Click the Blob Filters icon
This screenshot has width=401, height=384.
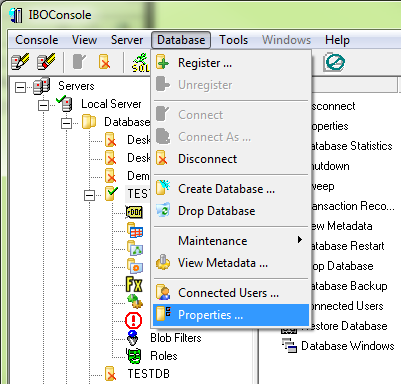[133, 338]
